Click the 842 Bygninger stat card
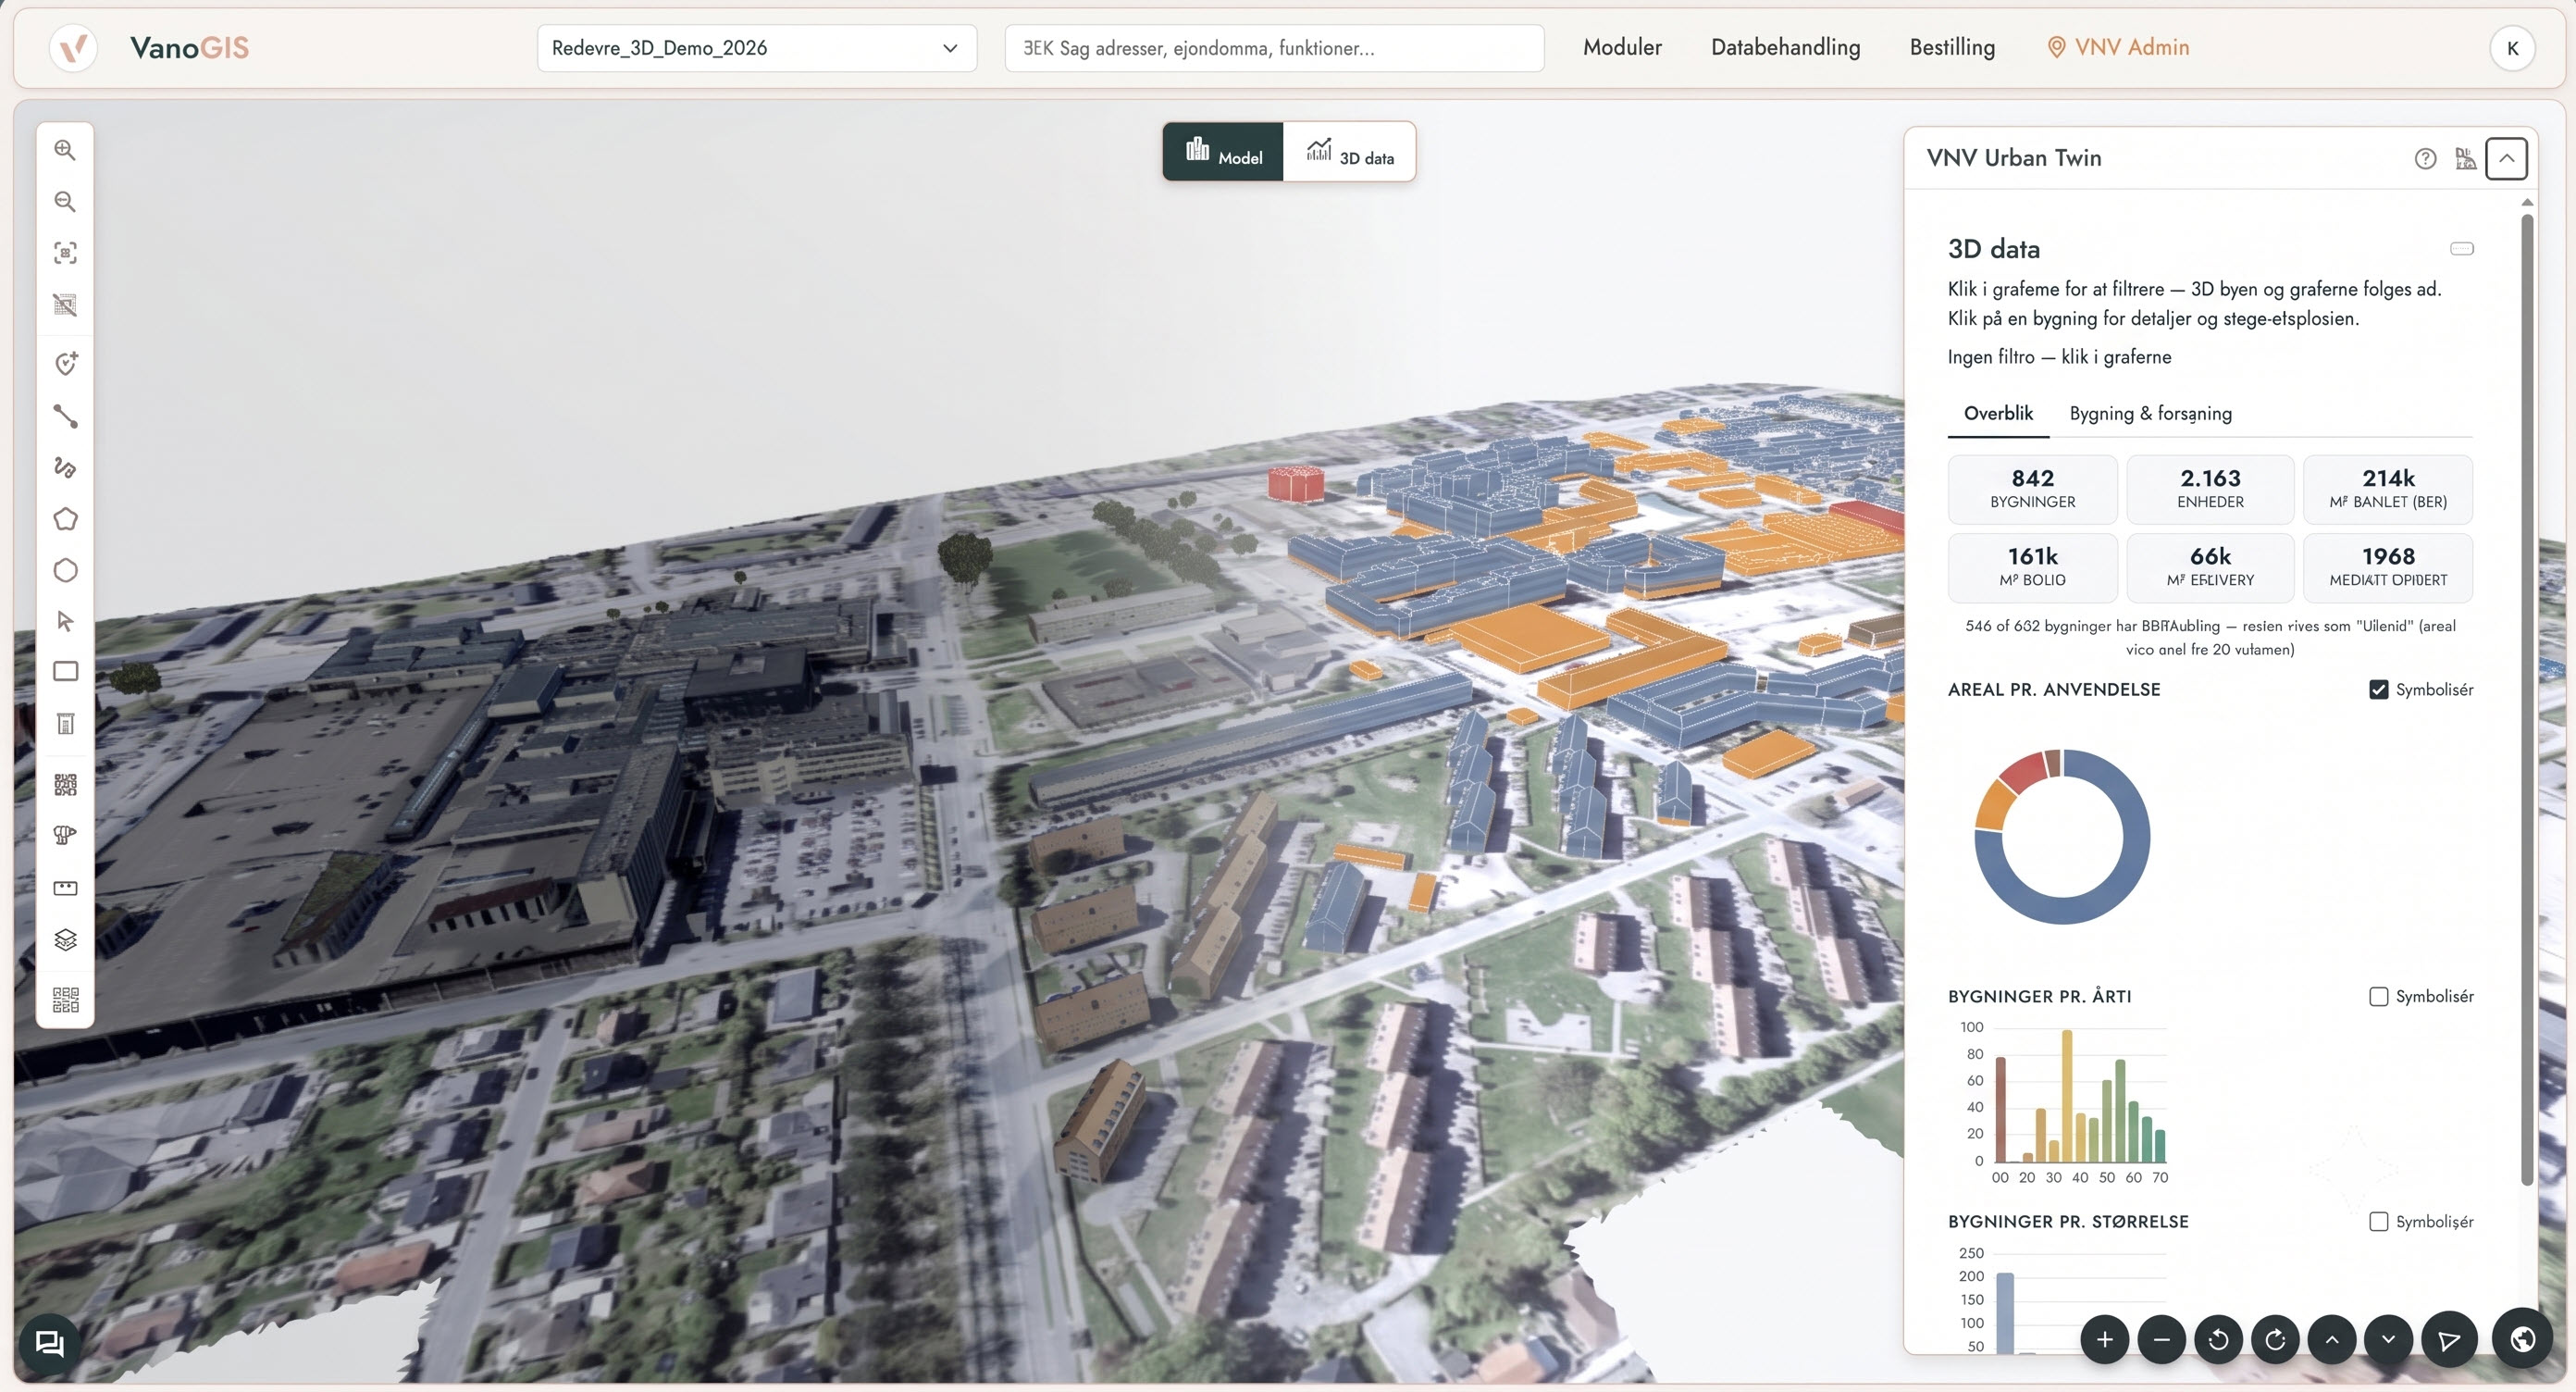 [x=2032, y=489]
